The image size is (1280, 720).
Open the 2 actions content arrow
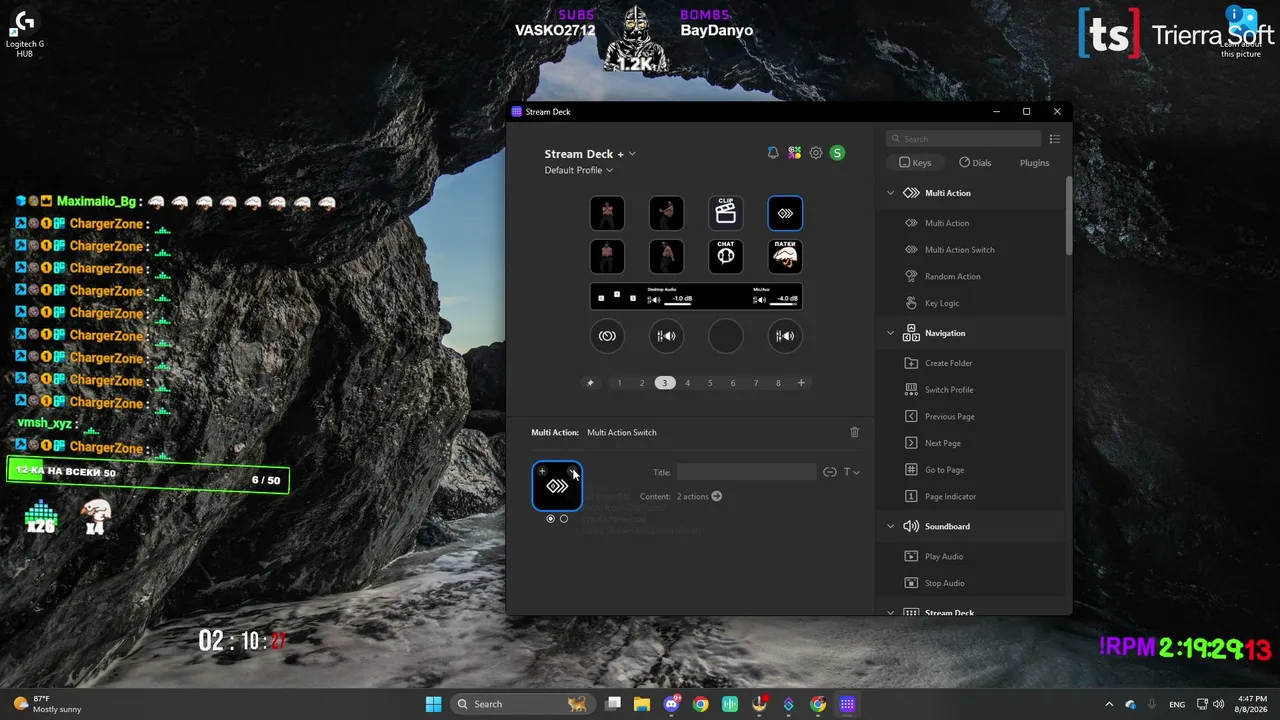coord(716,496)
